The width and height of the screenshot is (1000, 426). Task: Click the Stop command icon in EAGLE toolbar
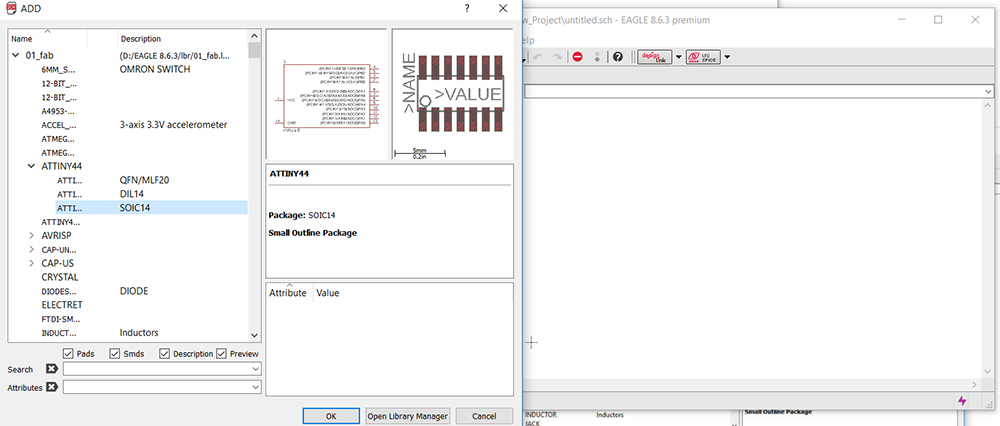point(578,57)
